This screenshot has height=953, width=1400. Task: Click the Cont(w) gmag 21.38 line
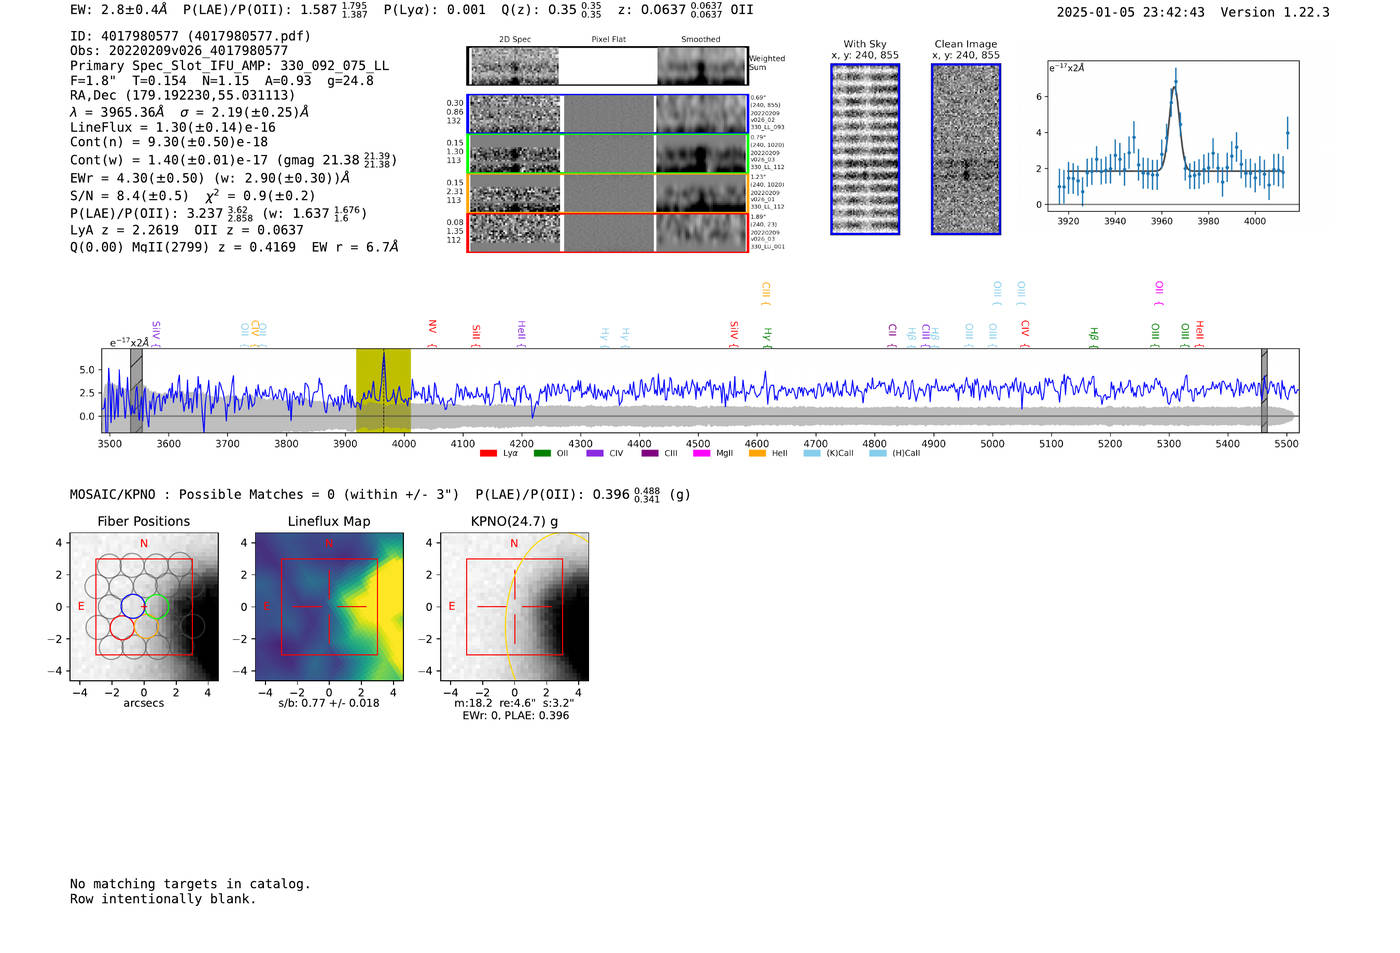click(233, 160)
